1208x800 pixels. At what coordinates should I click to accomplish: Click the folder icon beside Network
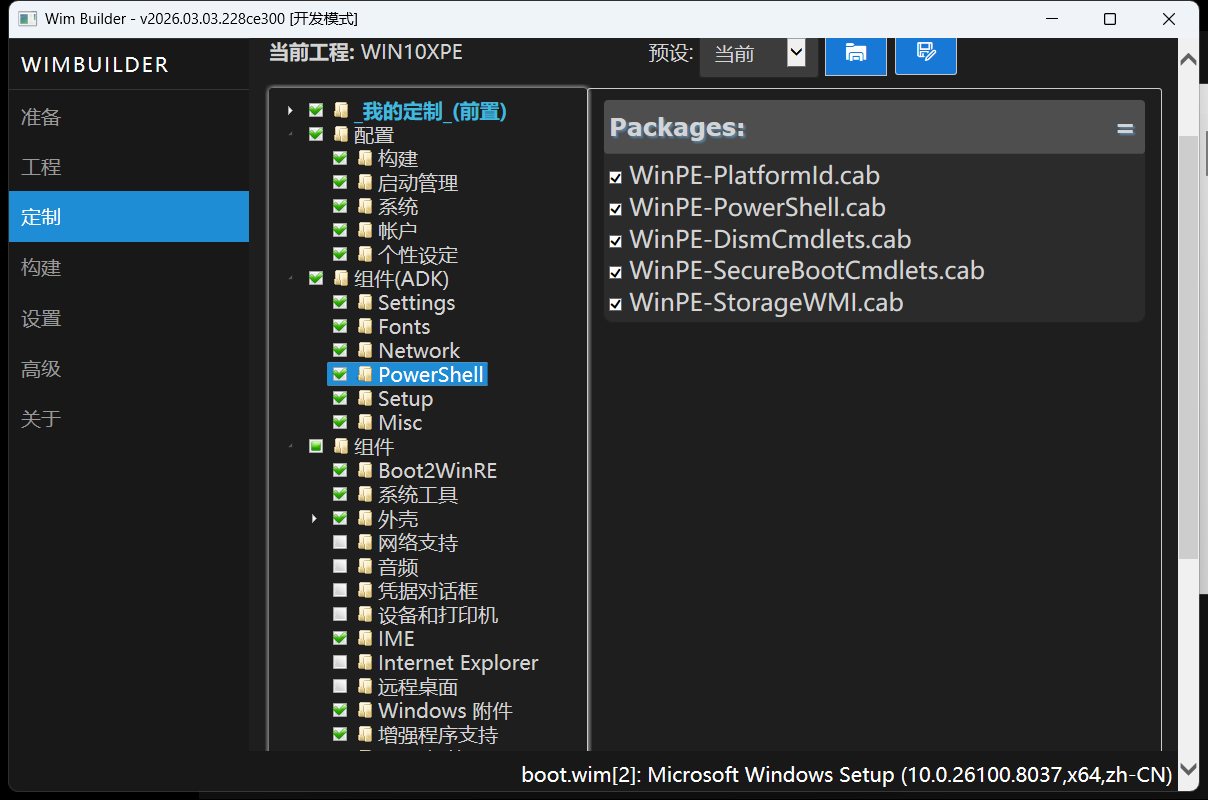[365, 350]
